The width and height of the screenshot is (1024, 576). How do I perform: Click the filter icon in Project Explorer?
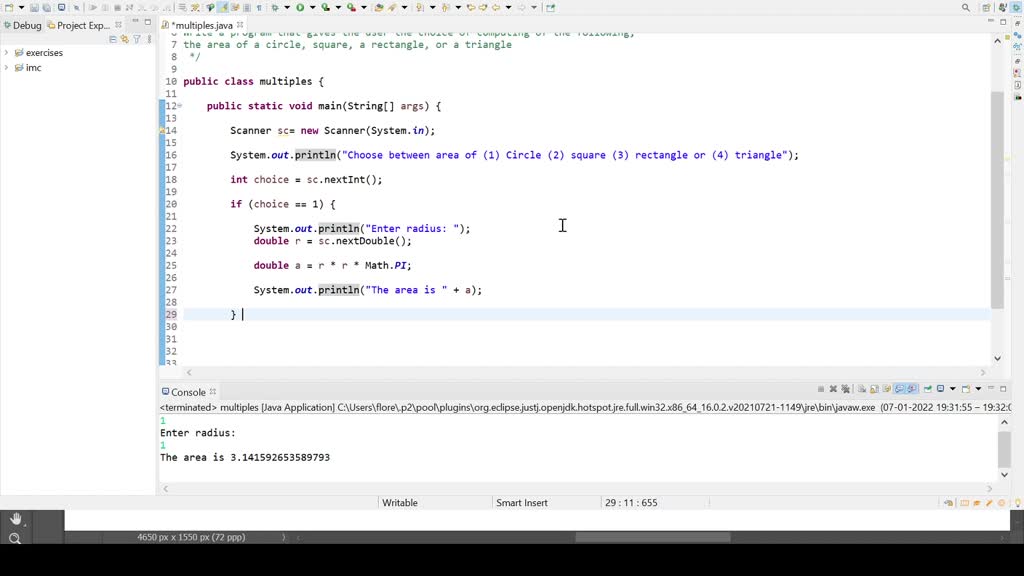pyautogui.click(x=137, y=37)
